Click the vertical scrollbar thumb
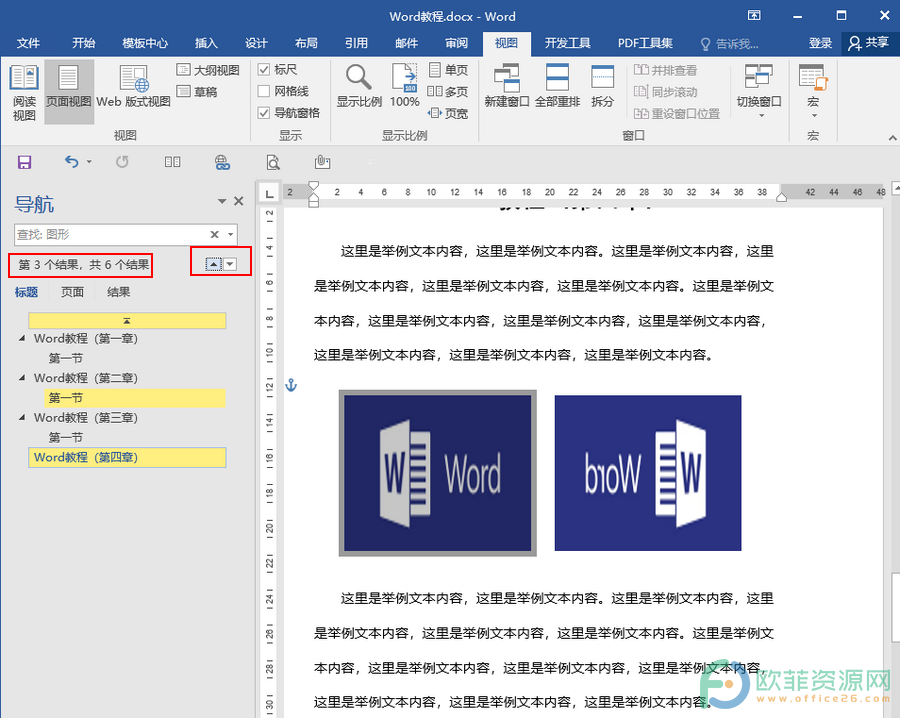Image resolution: width=900 pixels, height=718 pixels. pos(895,607)
